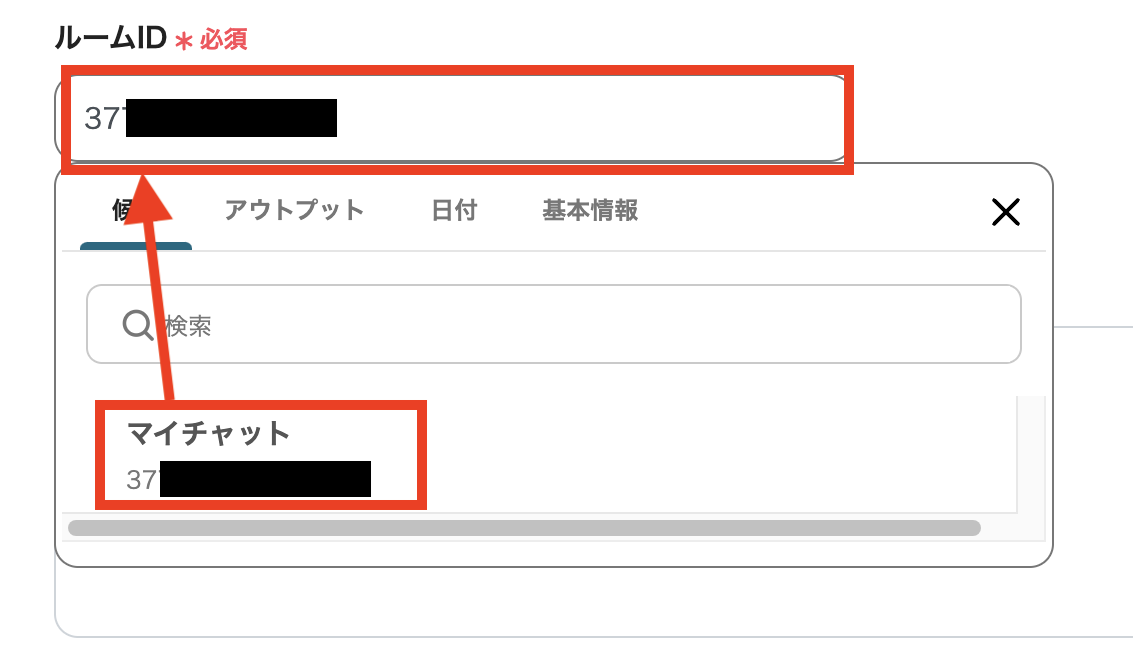
Task: Click the scrollbar track right of thumb
Action: 1012,528
